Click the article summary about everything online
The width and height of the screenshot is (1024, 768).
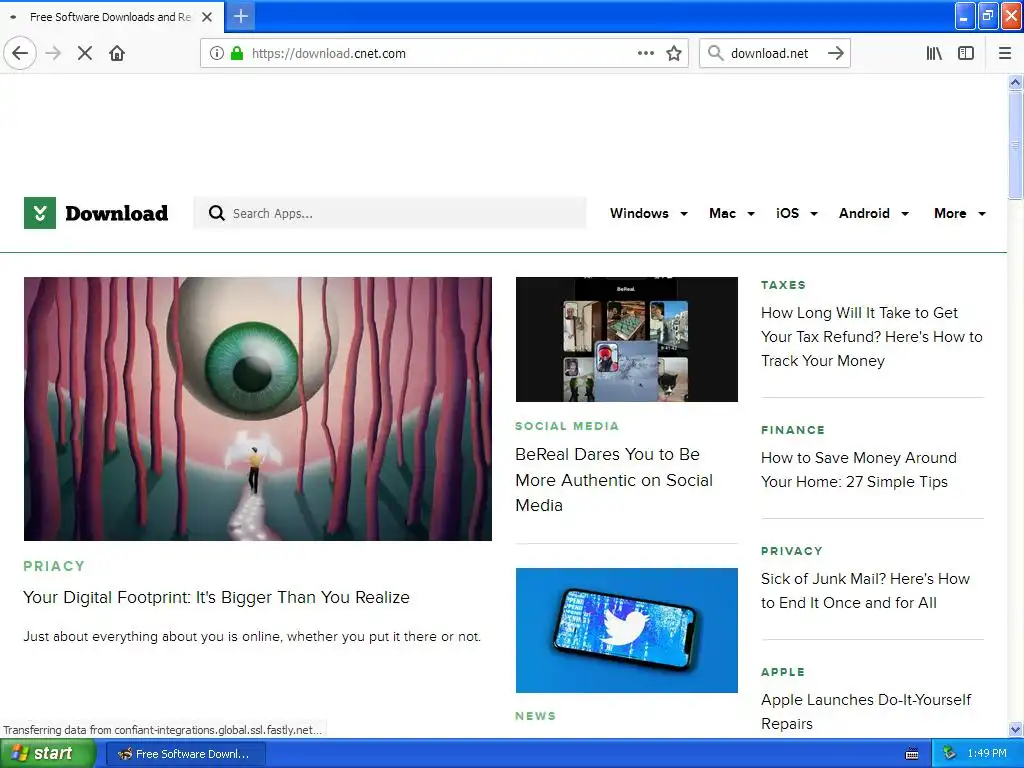tap(252, 636)
